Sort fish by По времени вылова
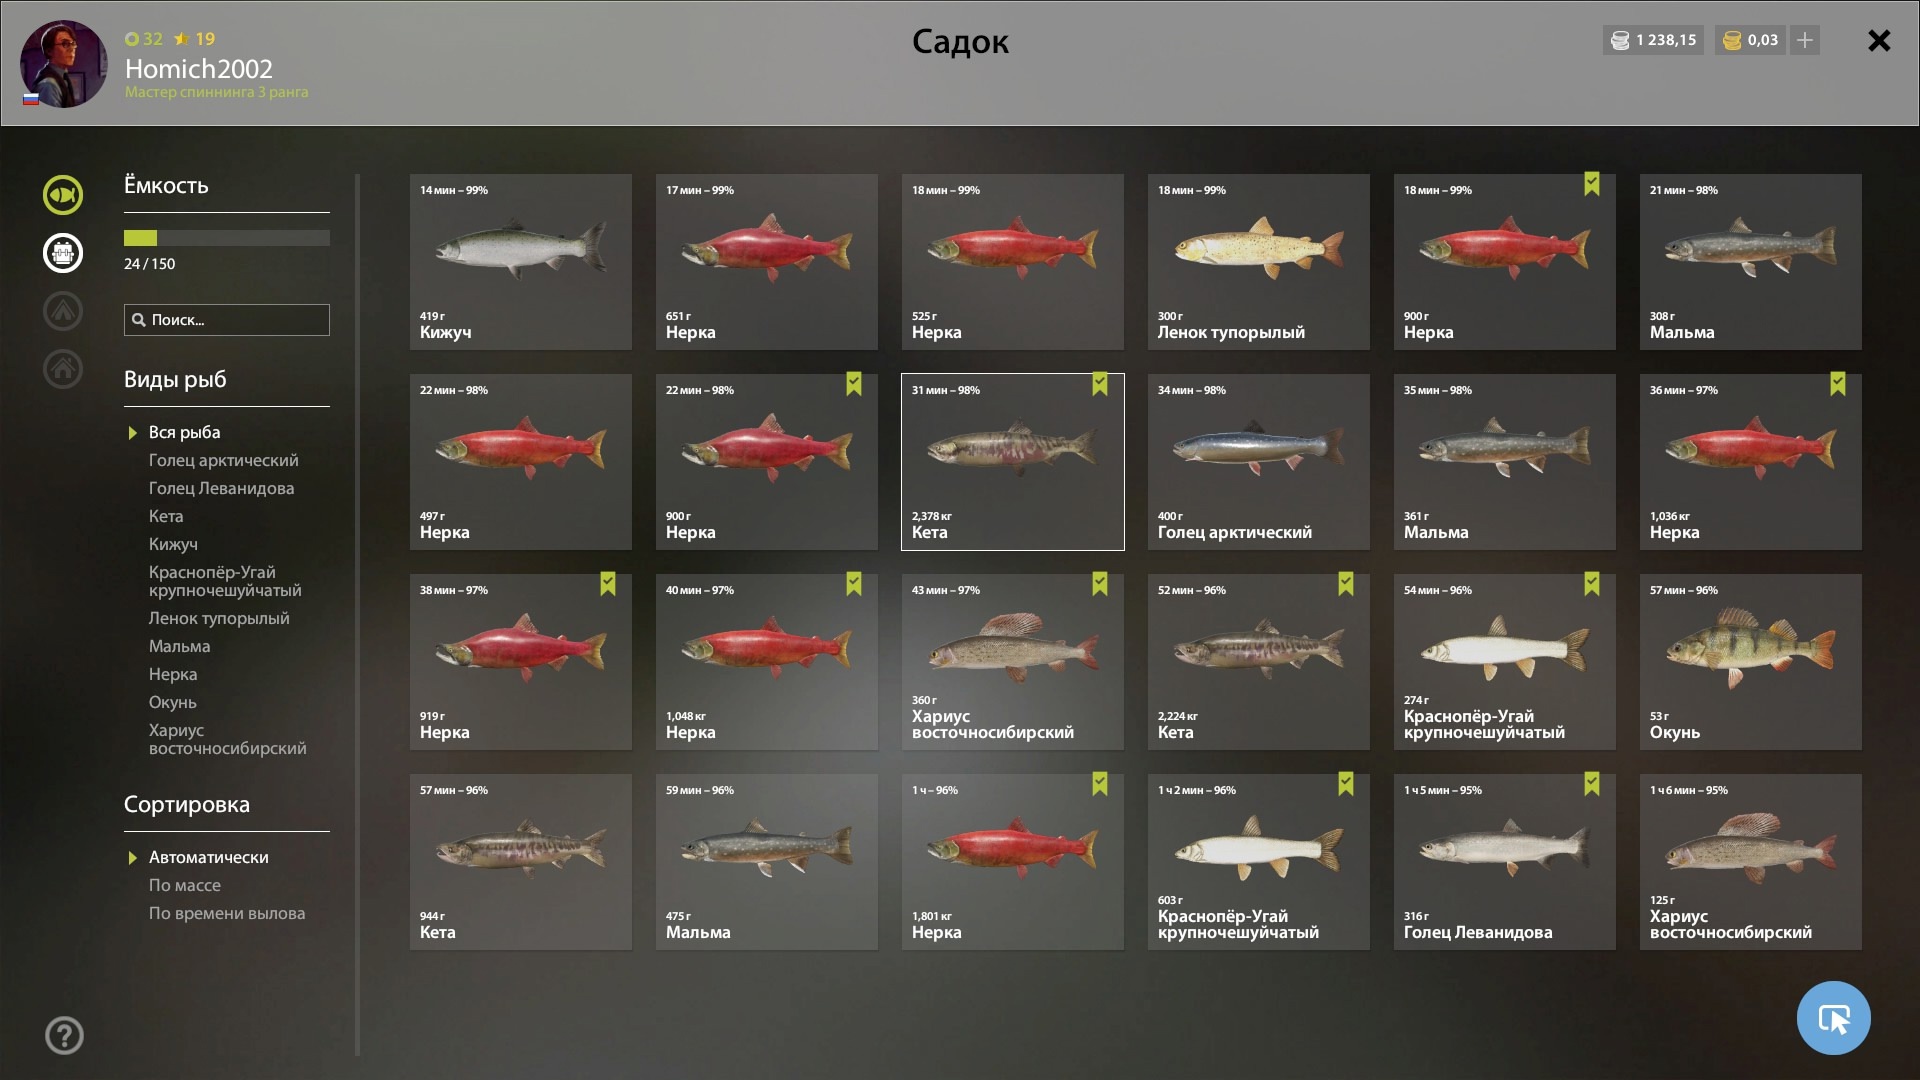Screen dimensions: 1920x1080 [227, 913]
